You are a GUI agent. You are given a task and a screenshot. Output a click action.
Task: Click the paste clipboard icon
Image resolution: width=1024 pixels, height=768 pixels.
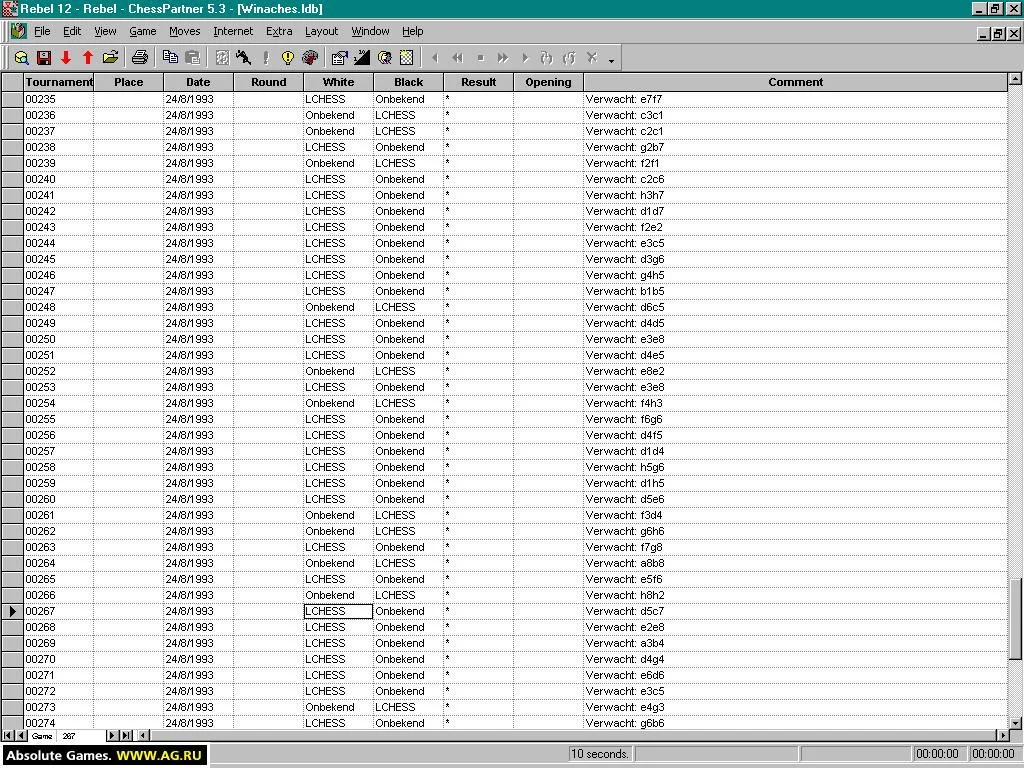[193, 58]
